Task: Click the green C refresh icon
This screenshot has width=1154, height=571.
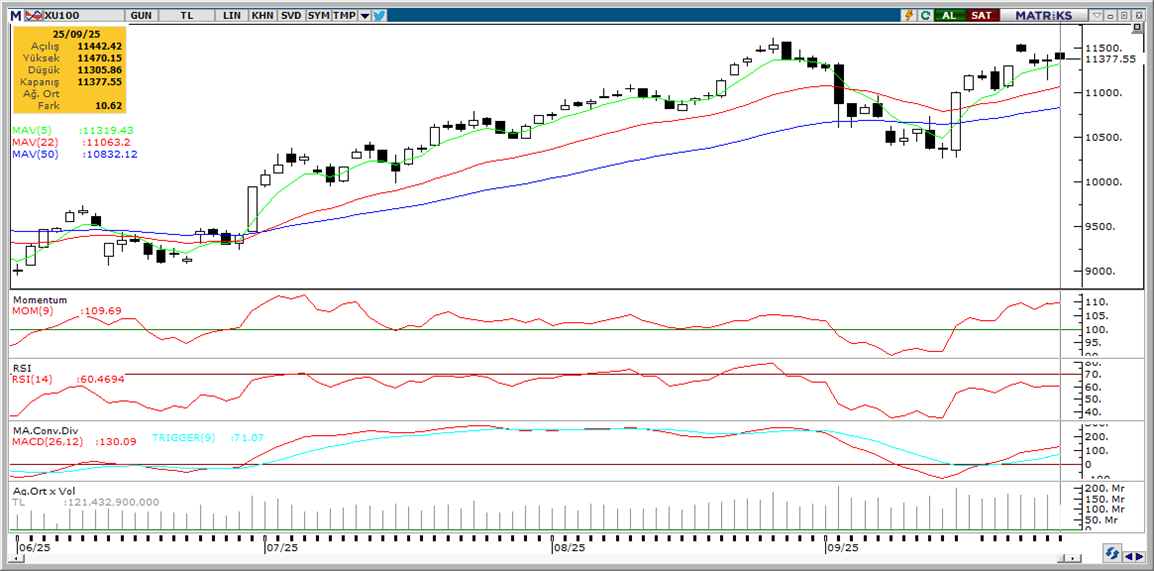Action: [925, 16]
